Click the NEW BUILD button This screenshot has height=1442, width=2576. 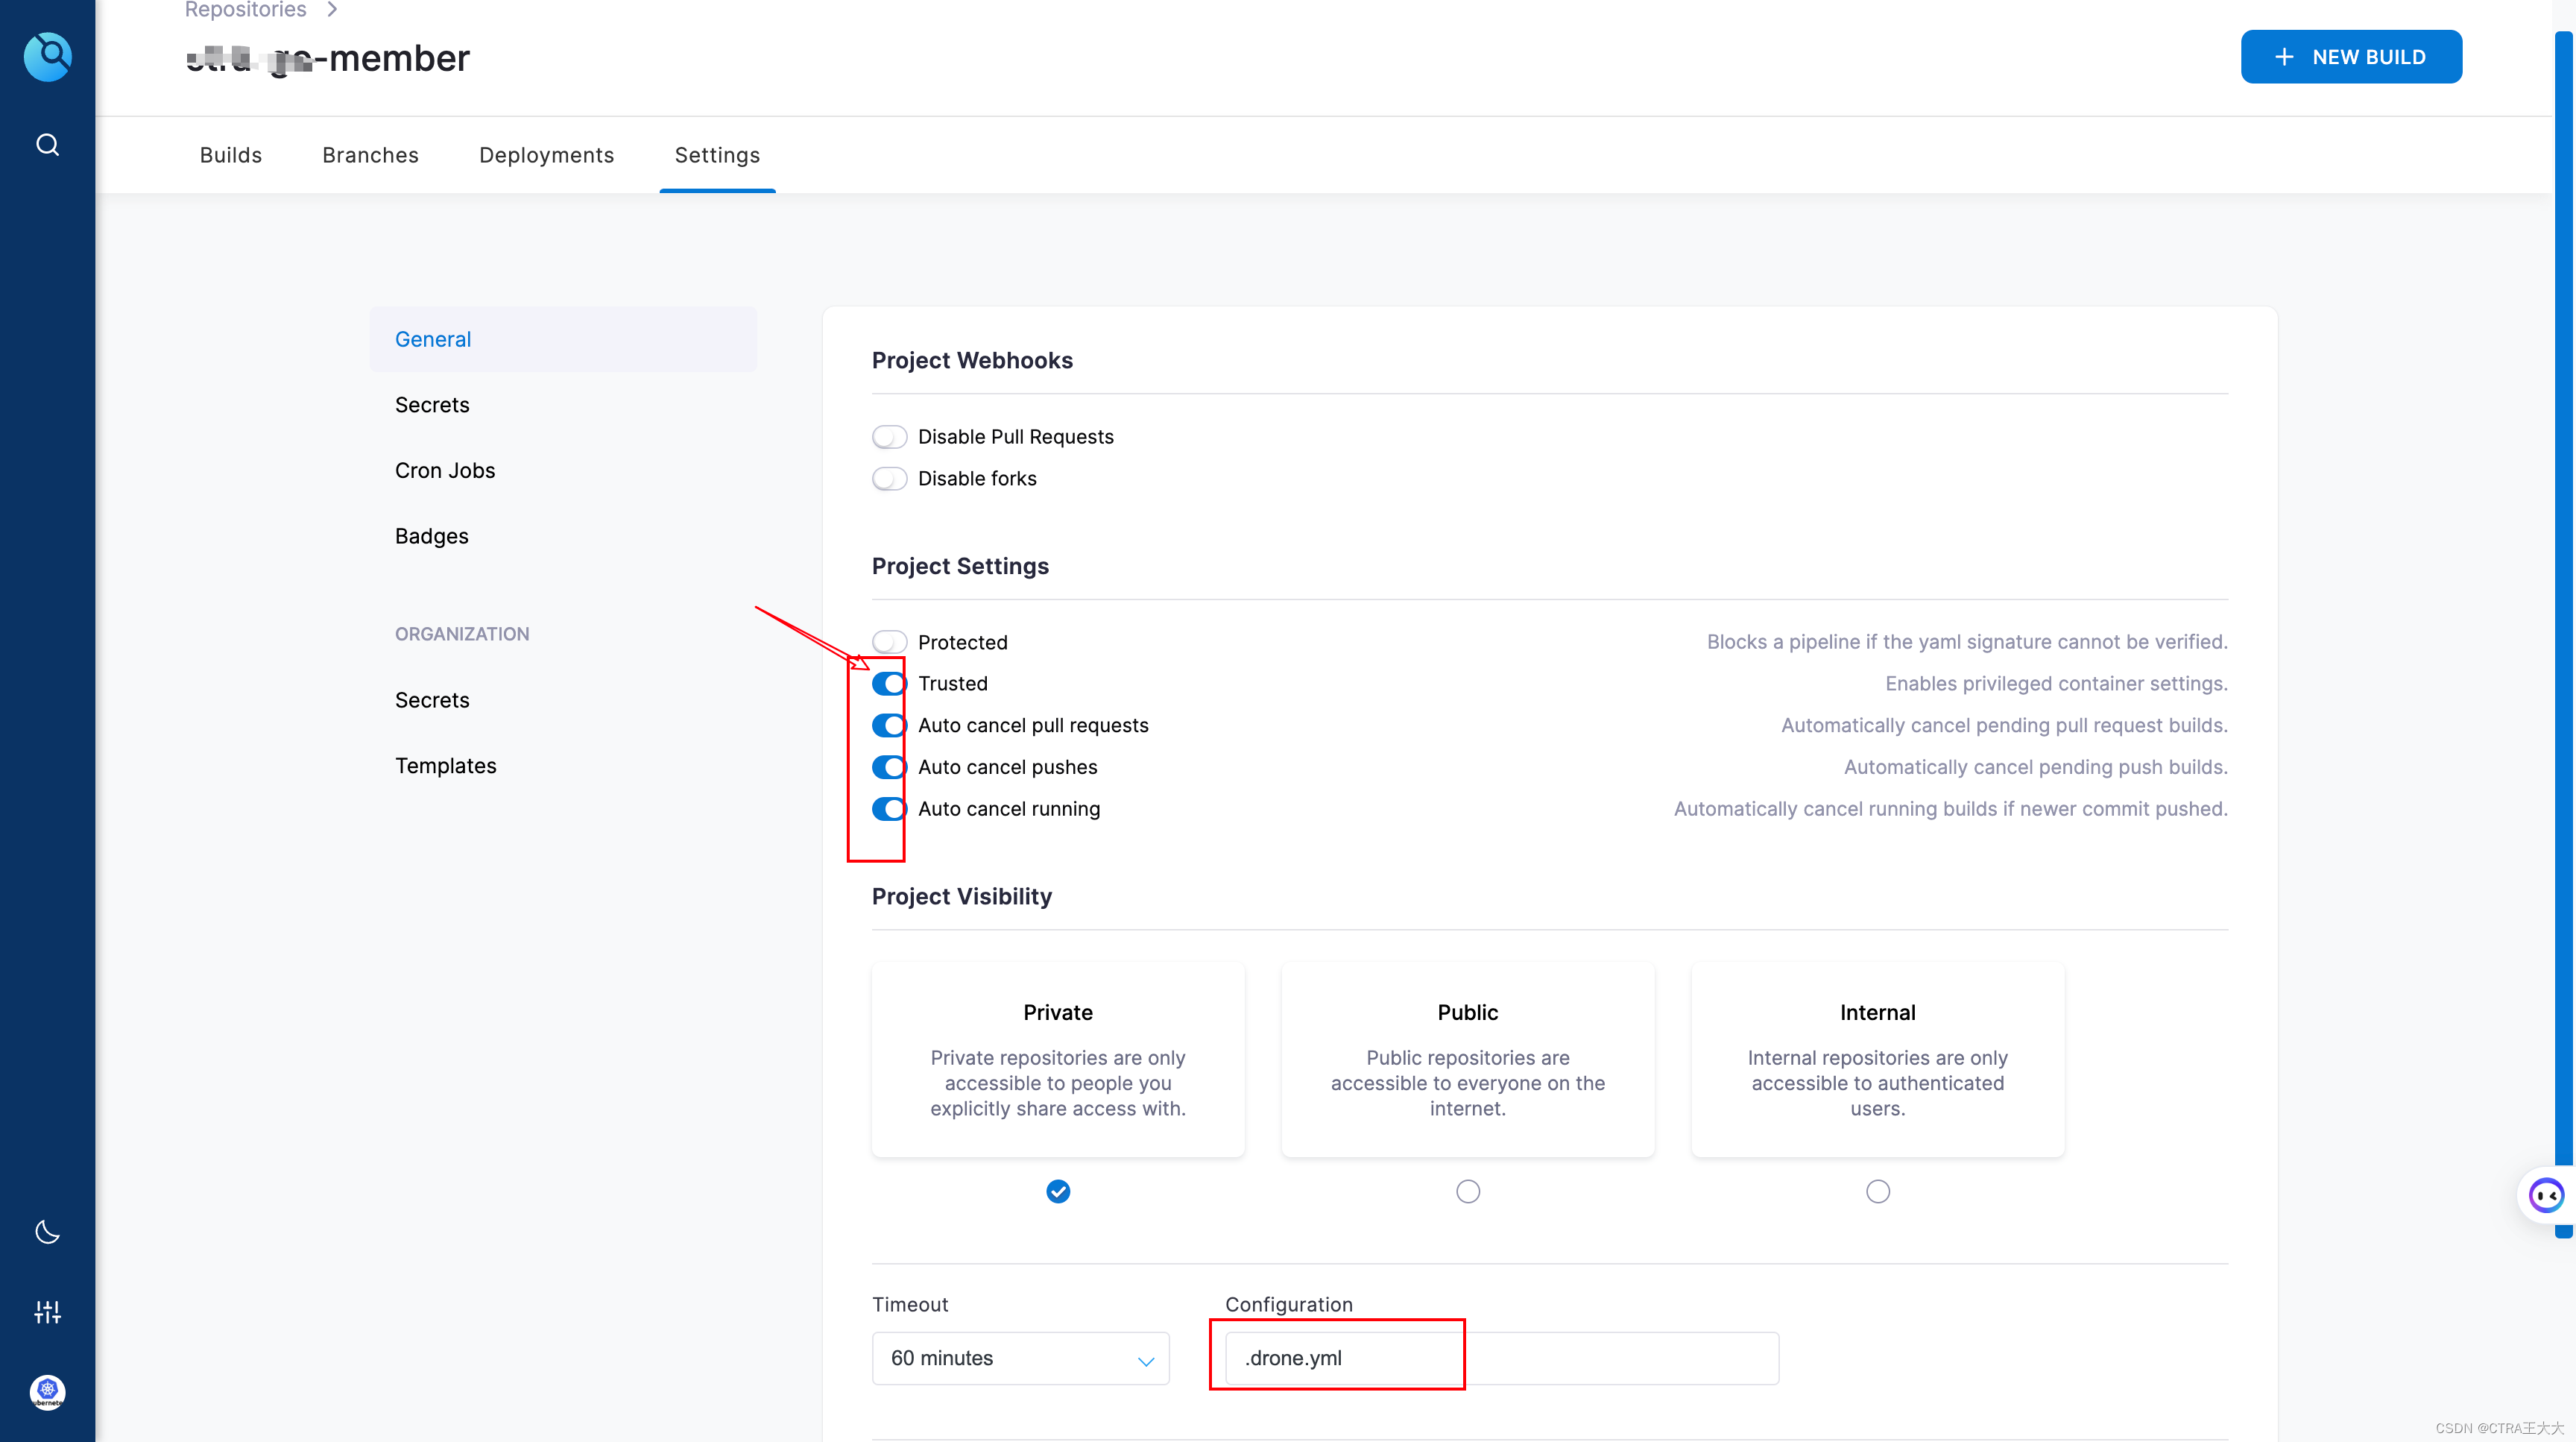pyautogui.click(x=2352, y=55)
